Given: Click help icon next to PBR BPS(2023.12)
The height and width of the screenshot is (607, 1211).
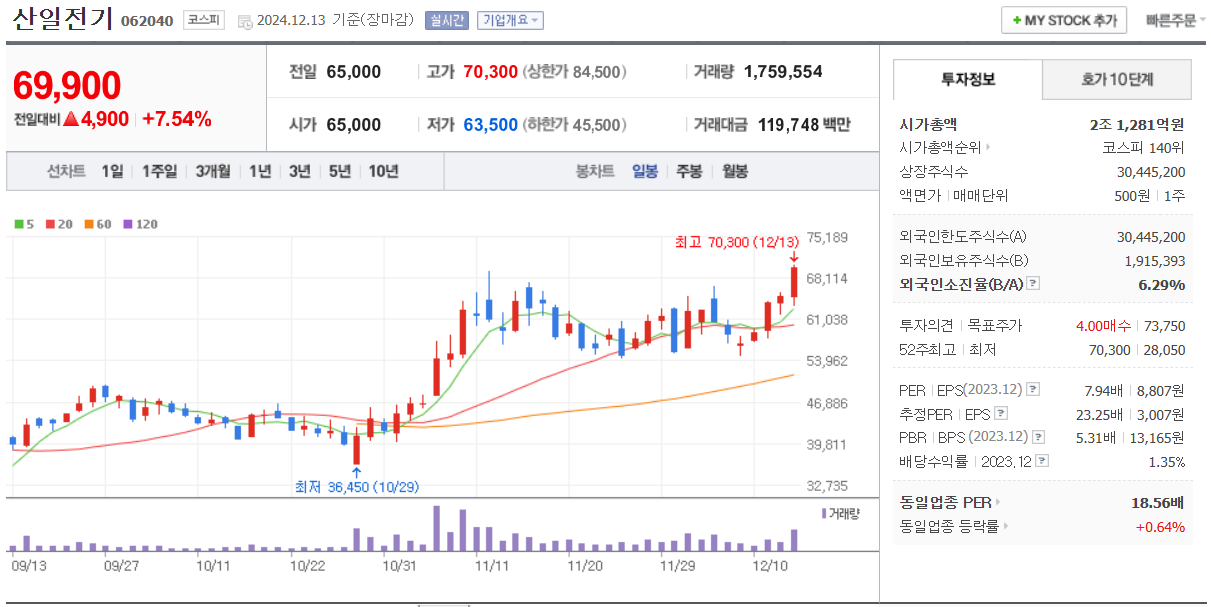Looking at the screenshot, I should pos(1038,437).
